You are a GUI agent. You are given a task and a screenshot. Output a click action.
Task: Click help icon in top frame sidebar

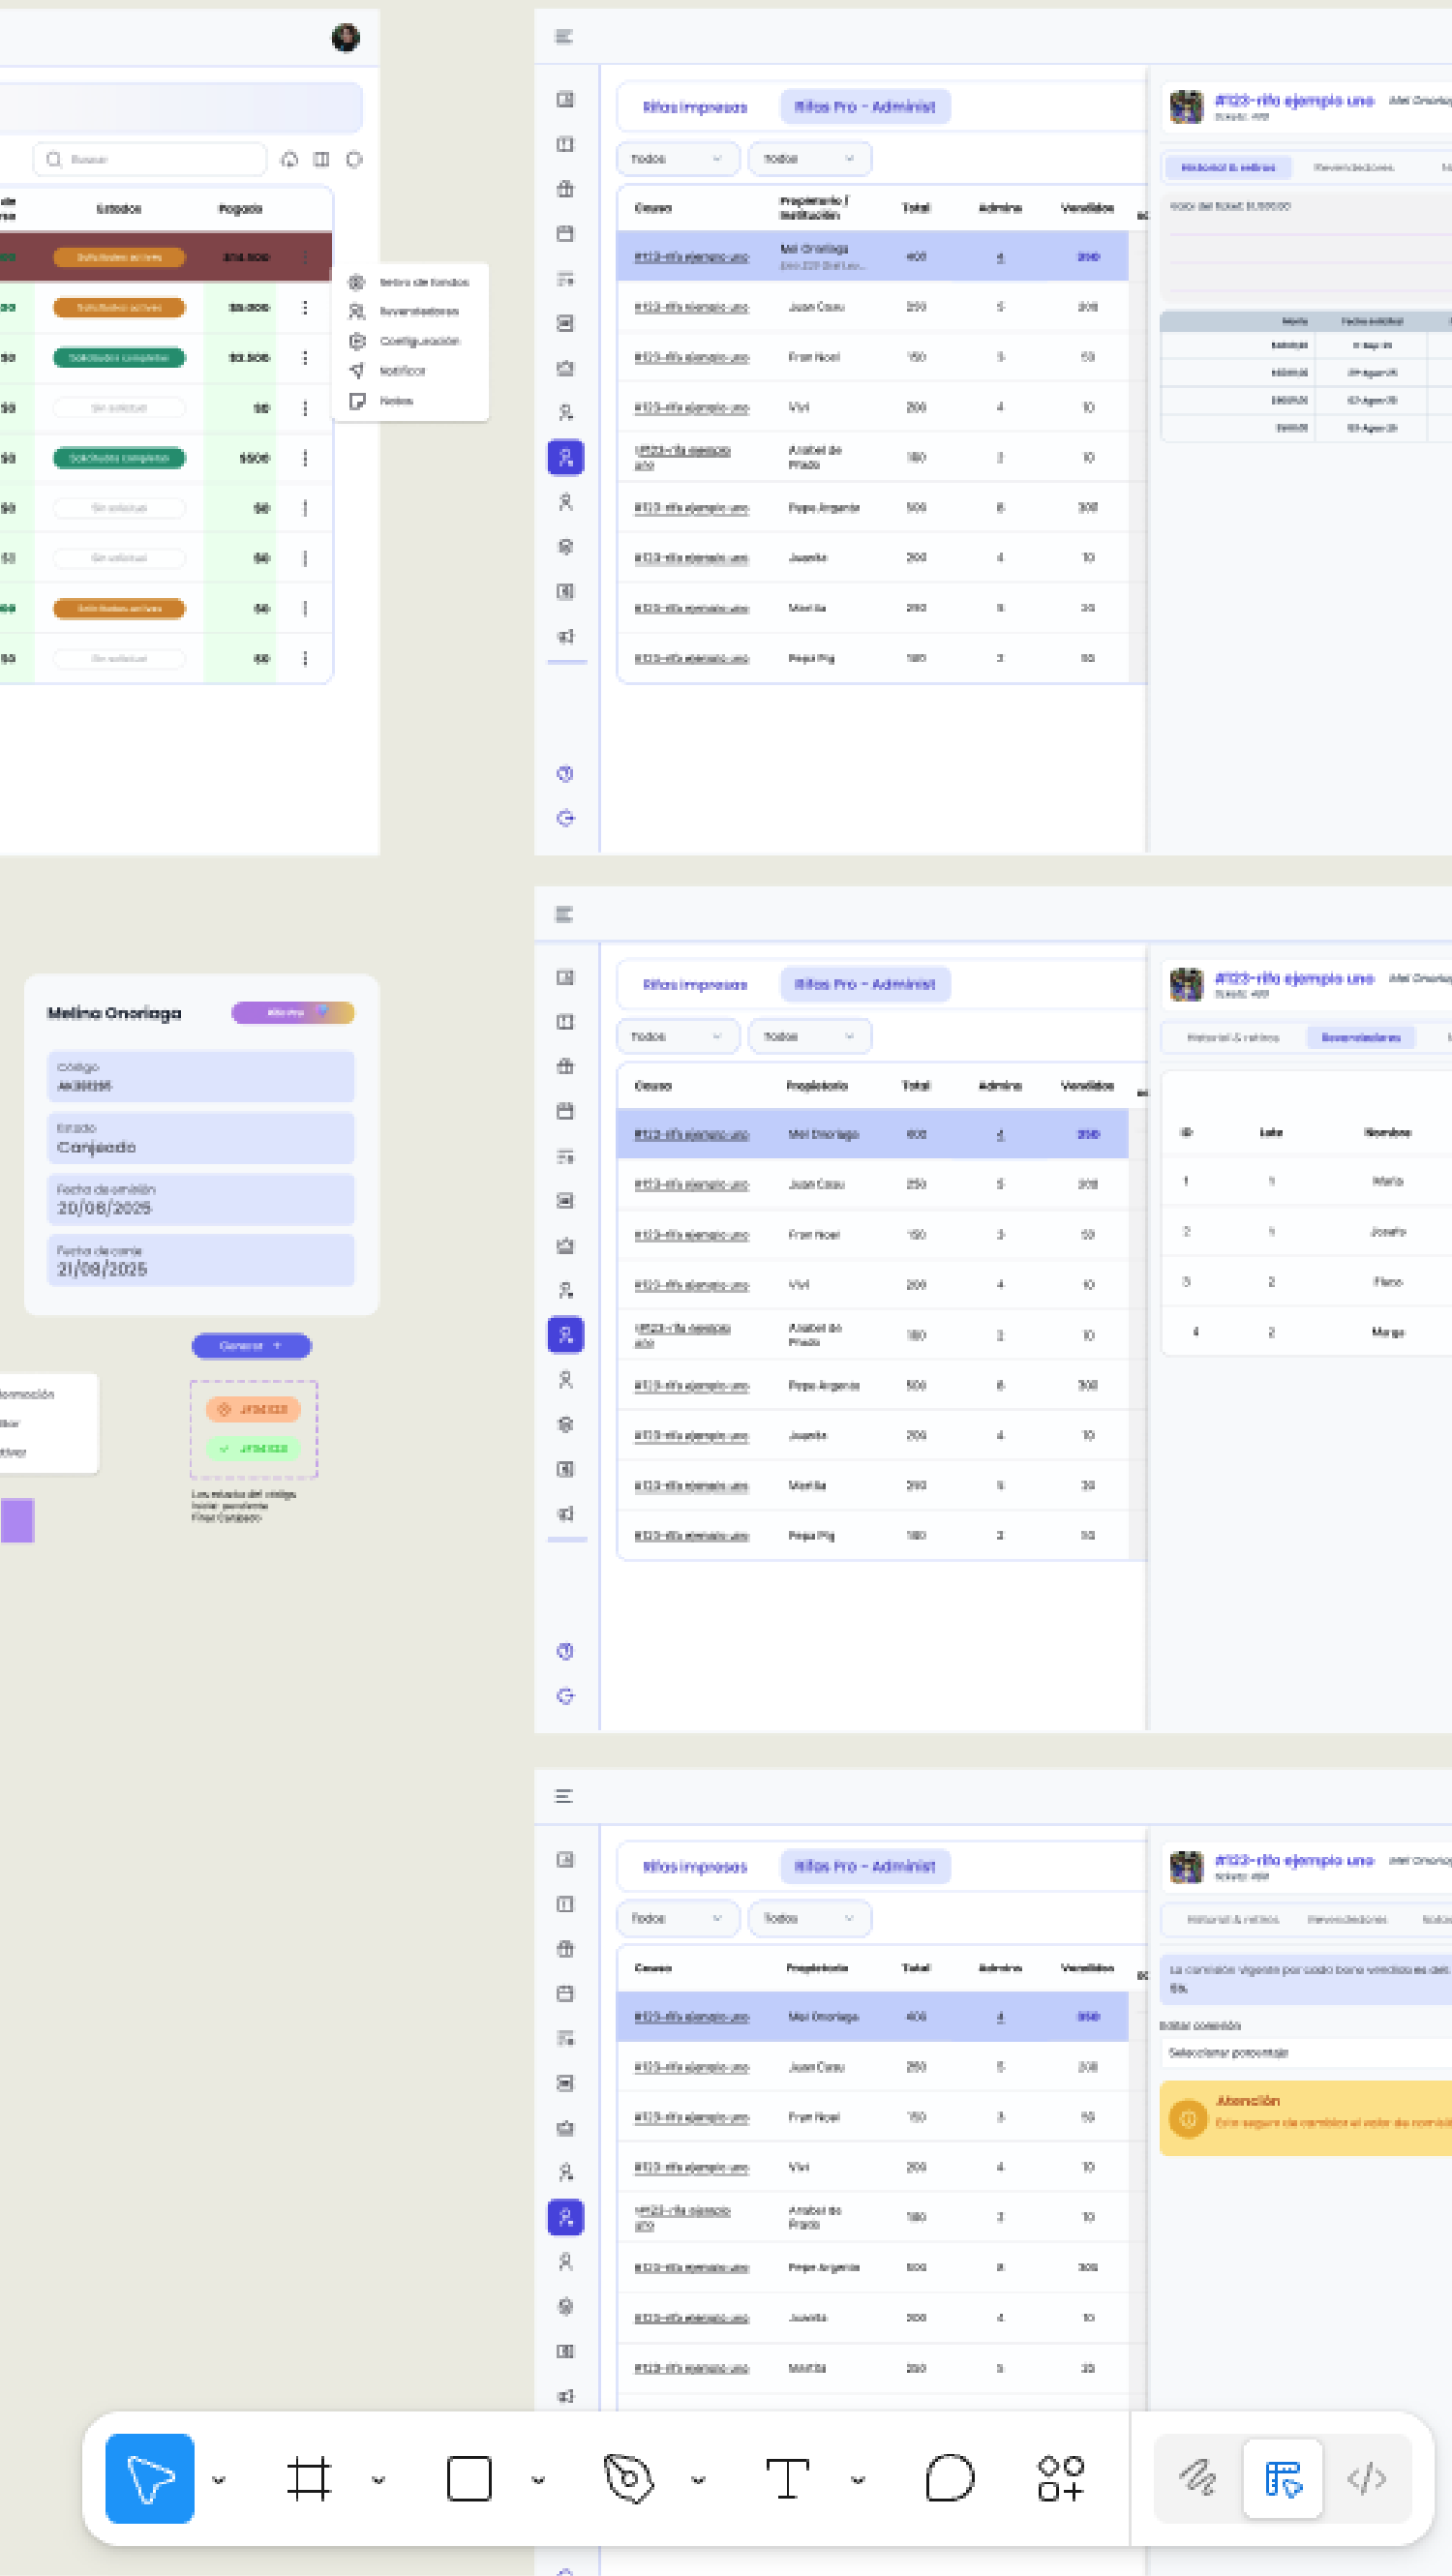tap(565, 773)
